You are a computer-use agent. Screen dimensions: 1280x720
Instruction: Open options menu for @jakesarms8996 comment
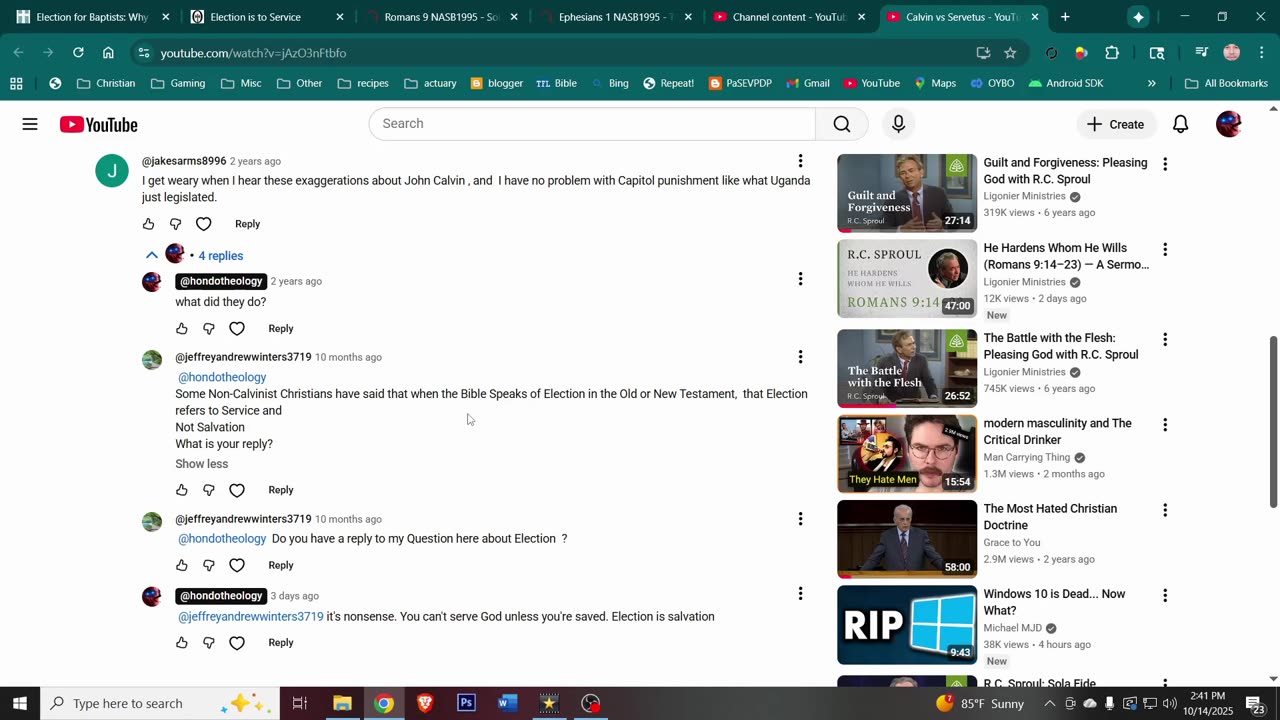coord(800,161)
